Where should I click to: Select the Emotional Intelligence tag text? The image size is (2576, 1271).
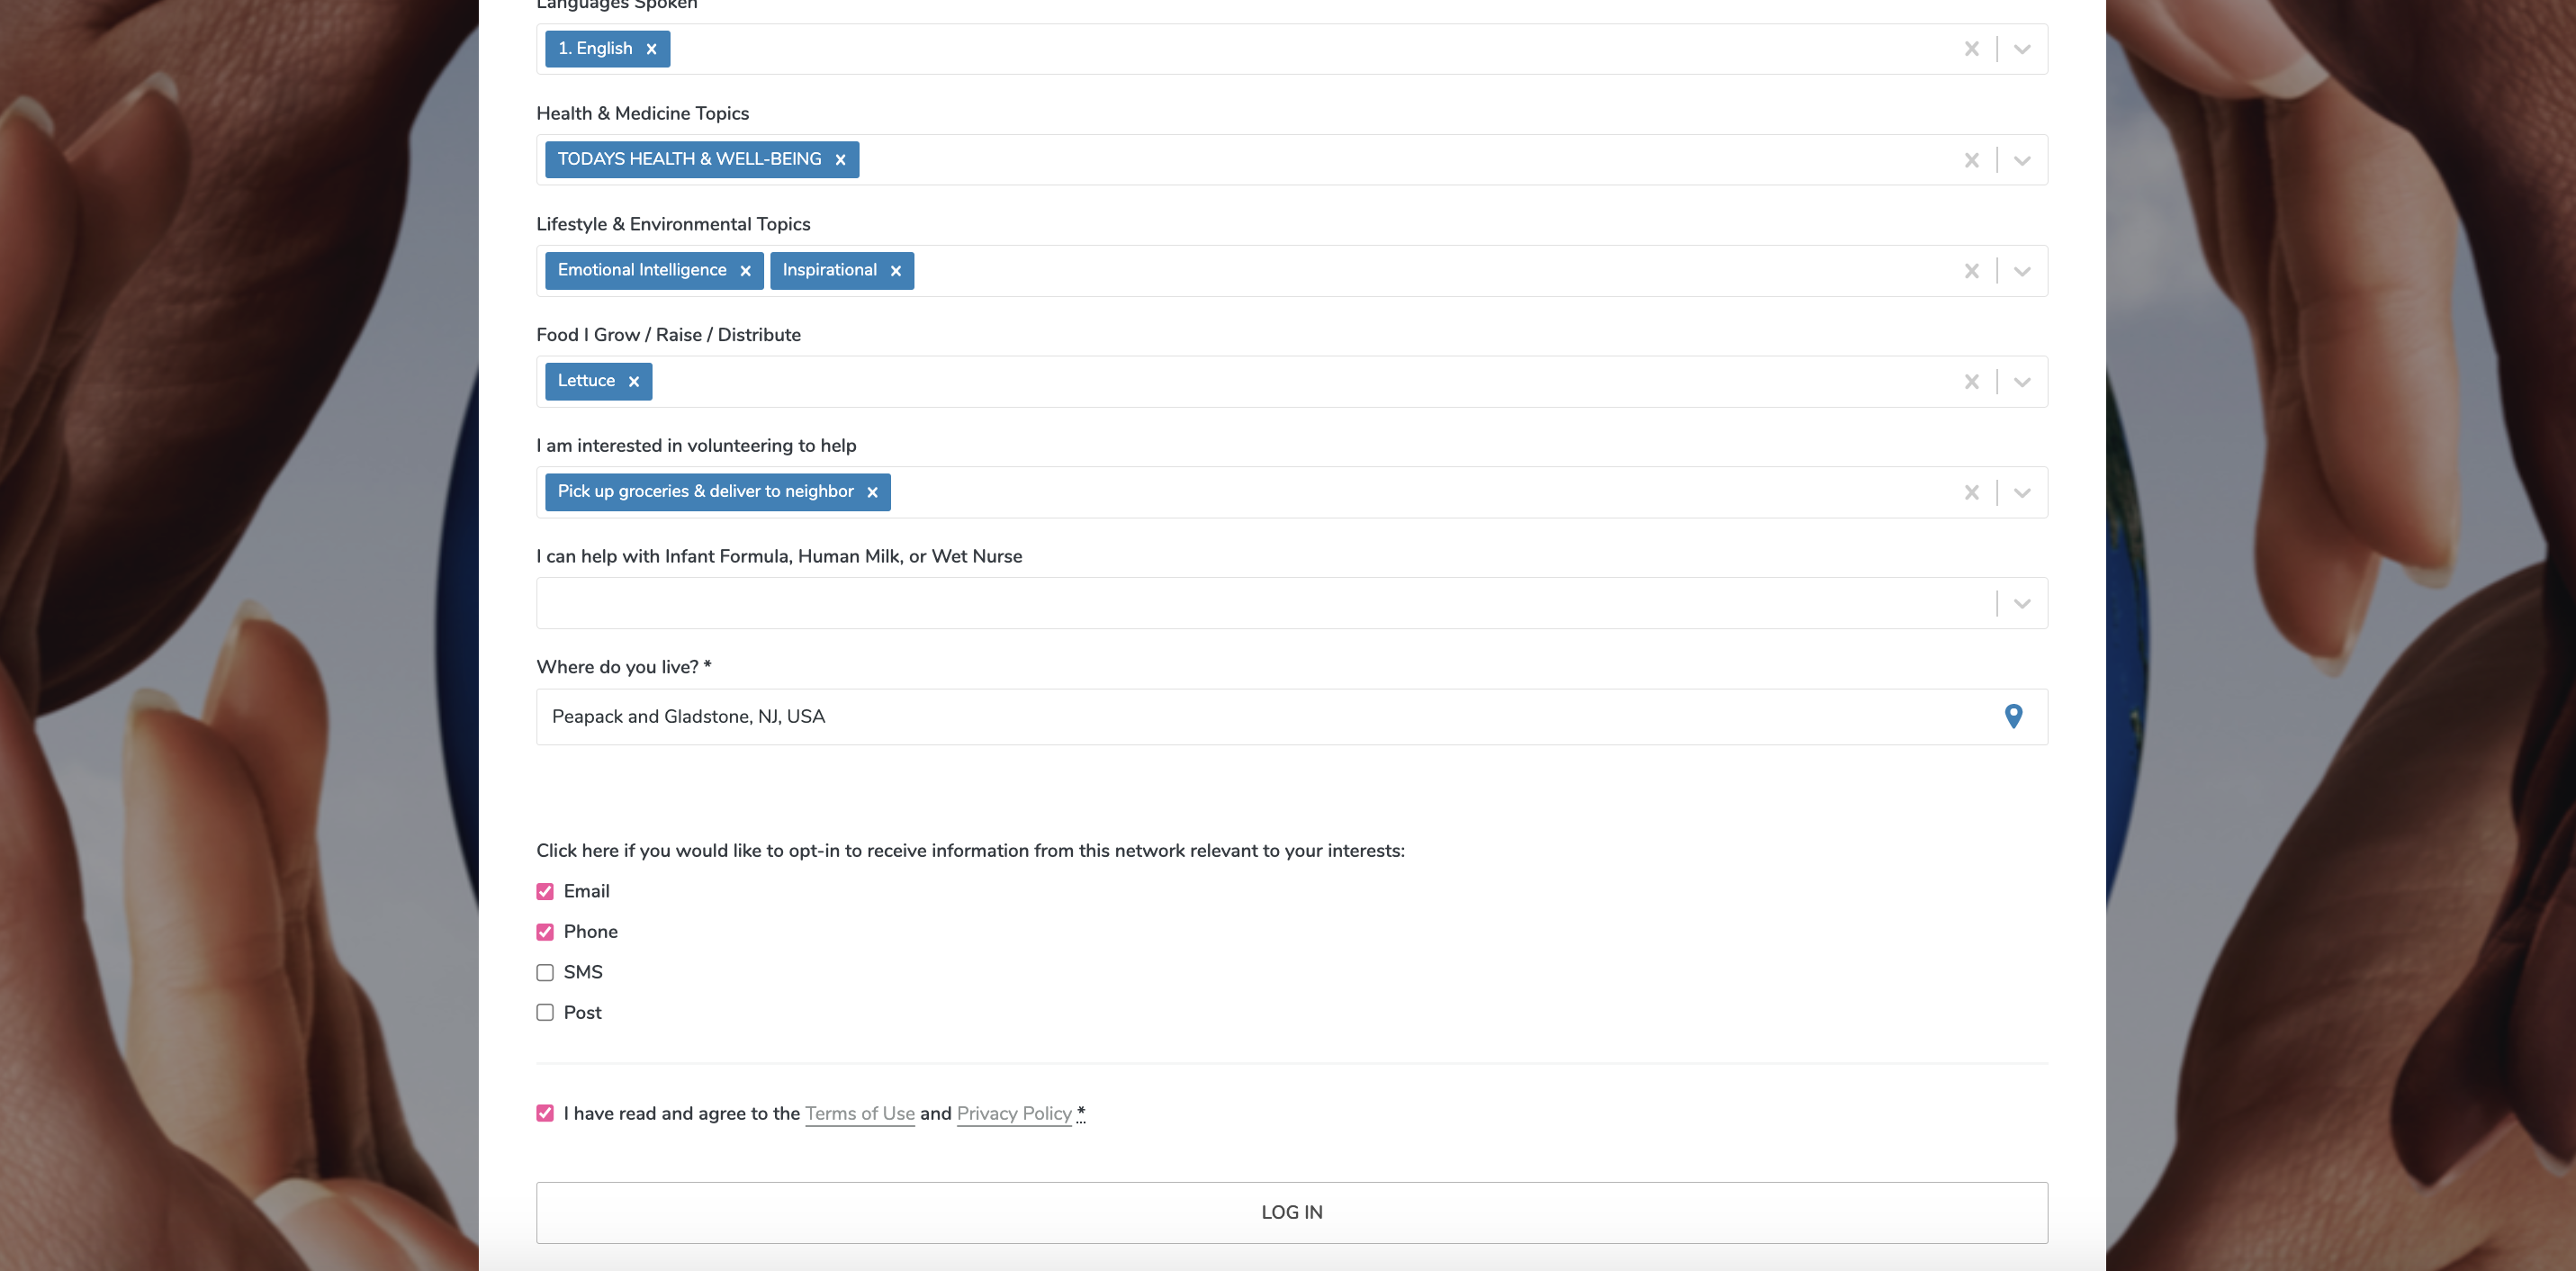(x=641, y=270)
